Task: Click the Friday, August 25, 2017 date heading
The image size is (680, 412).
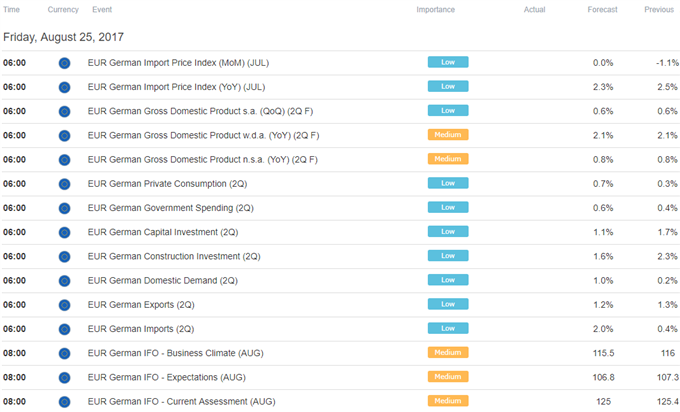Action: click(x=63, y=37)
